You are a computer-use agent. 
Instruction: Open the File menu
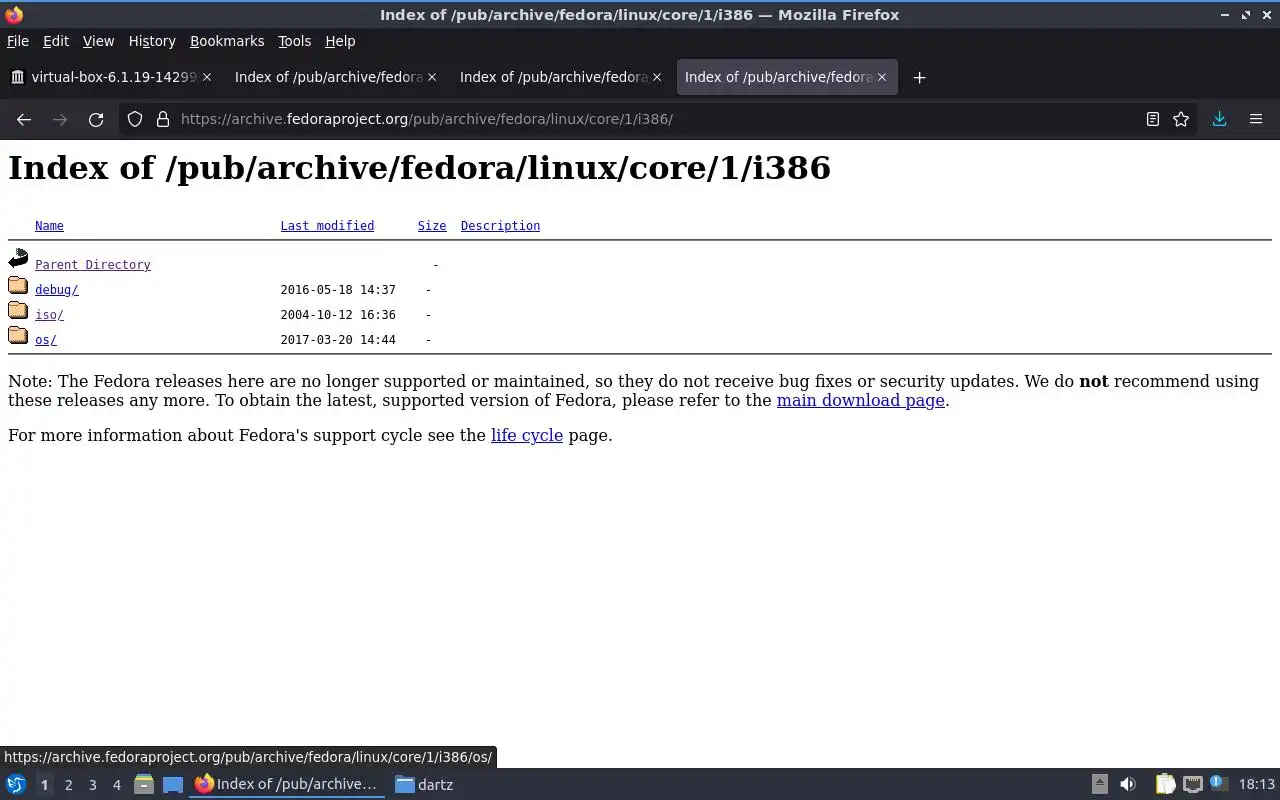[18, 41]
